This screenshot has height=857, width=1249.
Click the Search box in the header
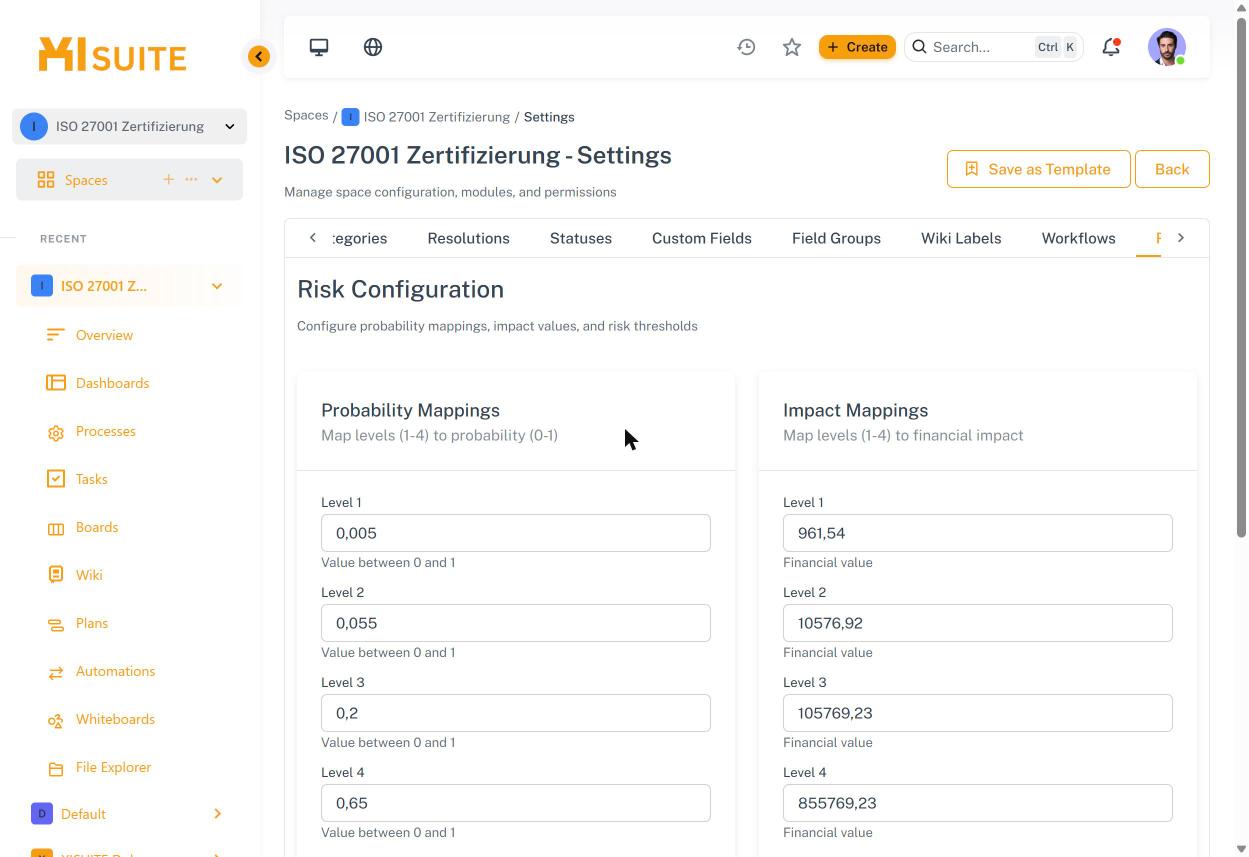(994, 47)
